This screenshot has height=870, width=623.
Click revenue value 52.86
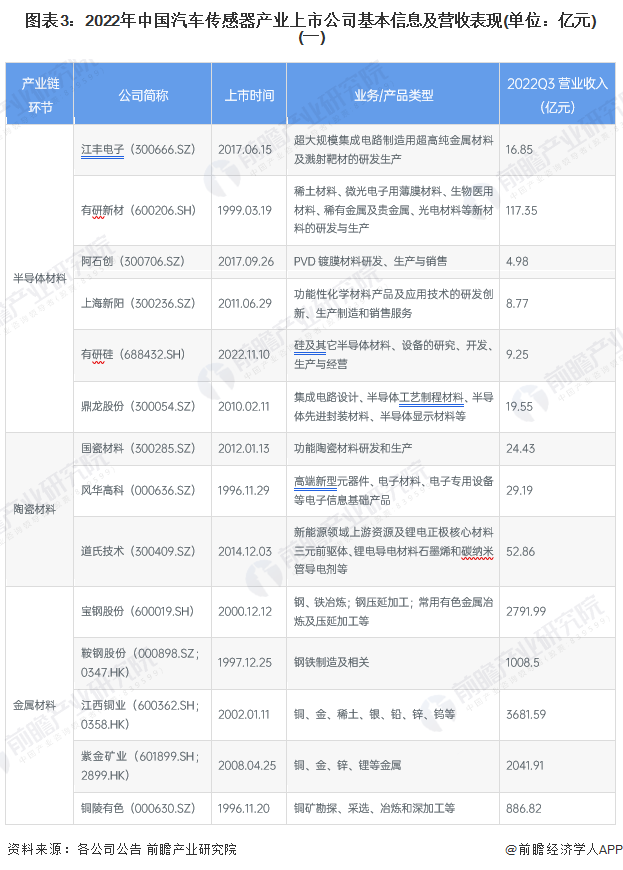click(x=520, y=552)
